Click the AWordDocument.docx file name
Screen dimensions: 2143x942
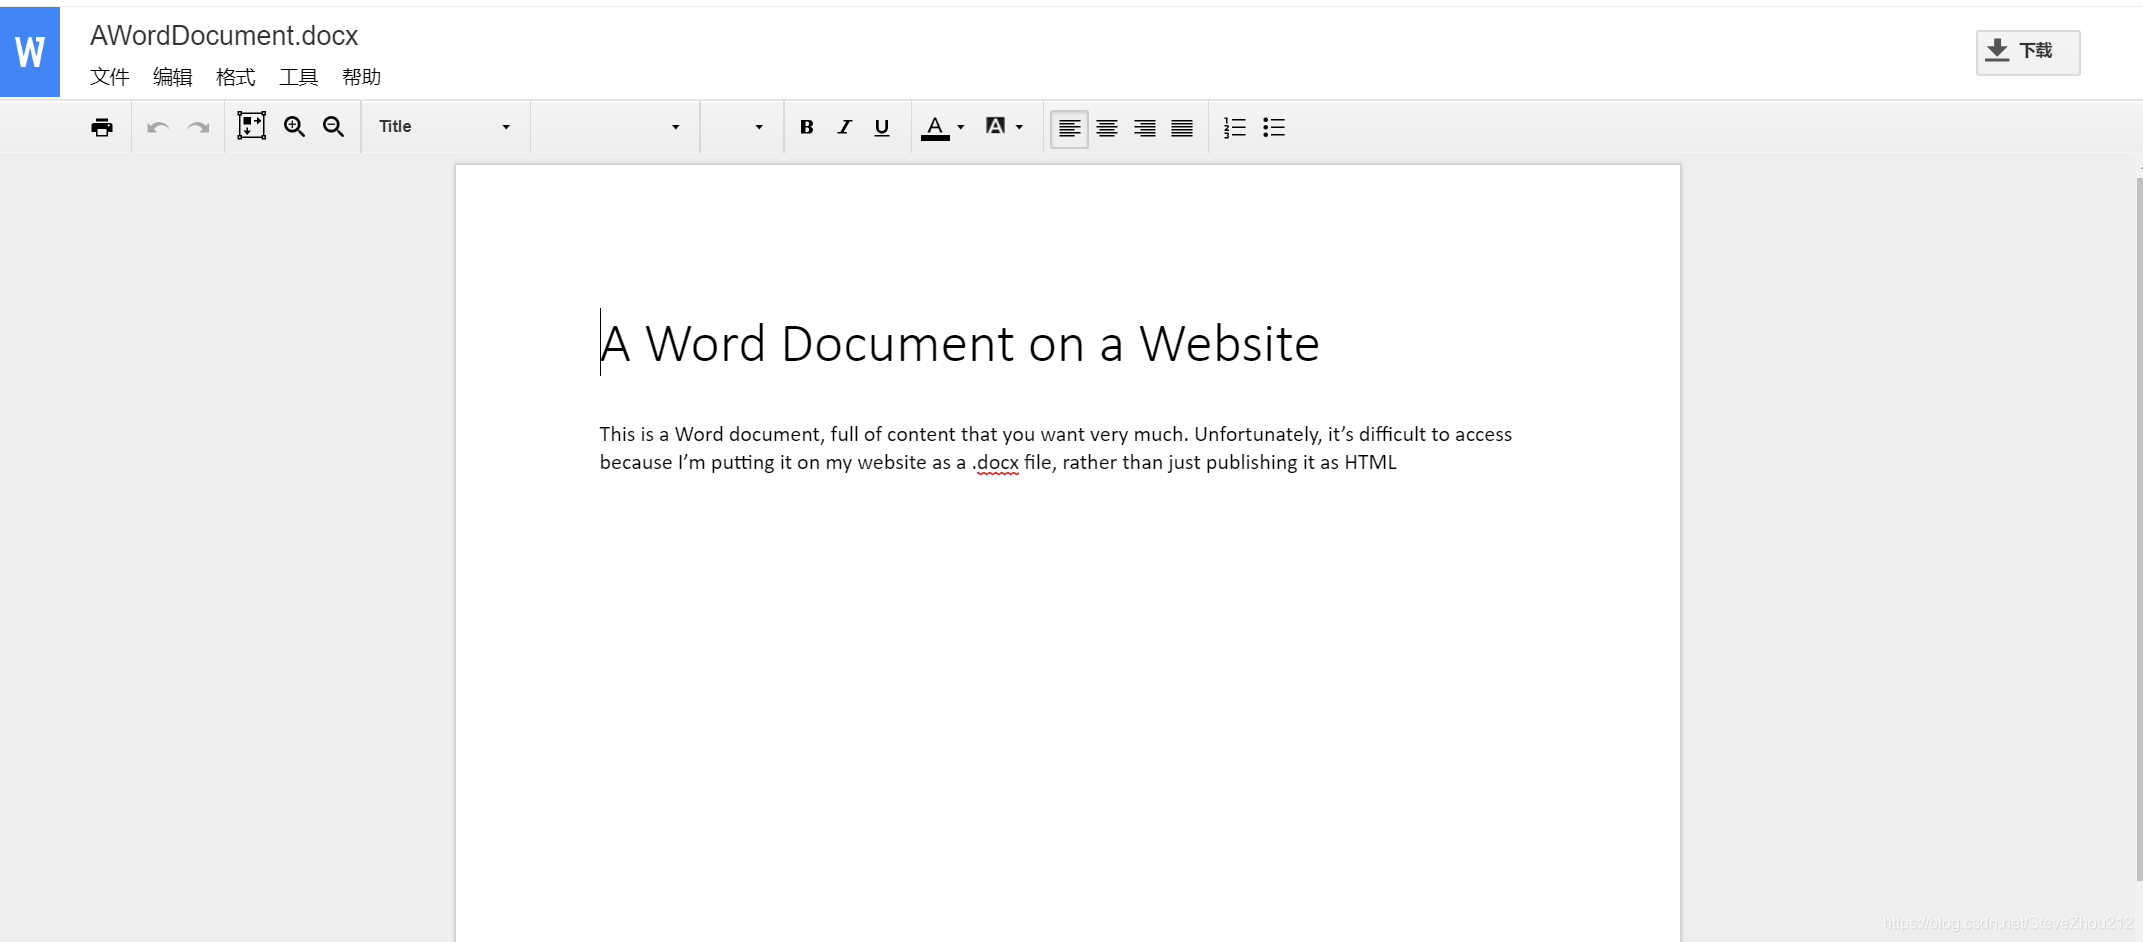pos(224,36)
